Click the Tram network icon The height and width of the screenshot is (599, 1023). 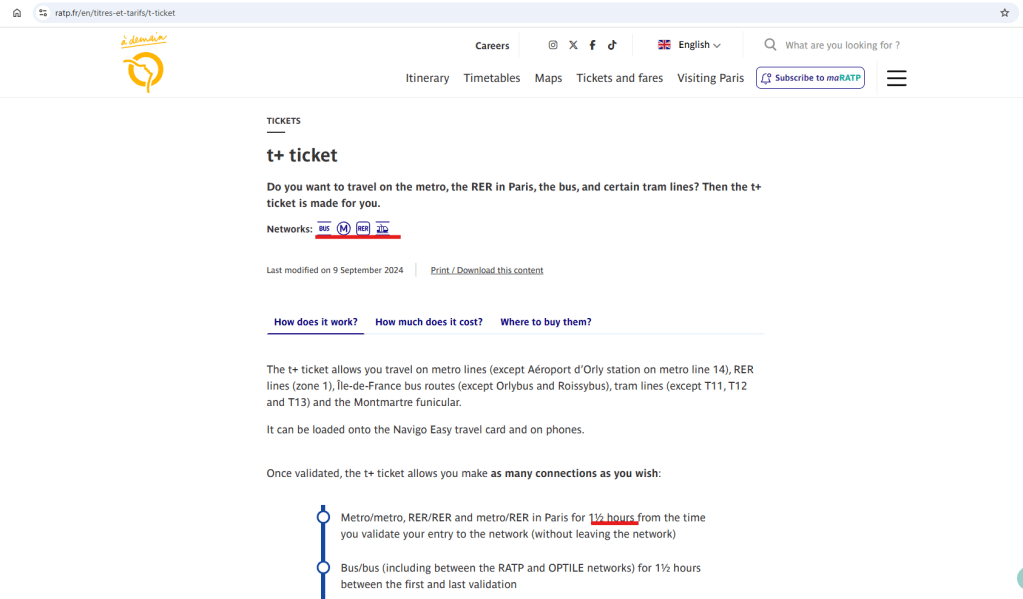tap(382, 228)
